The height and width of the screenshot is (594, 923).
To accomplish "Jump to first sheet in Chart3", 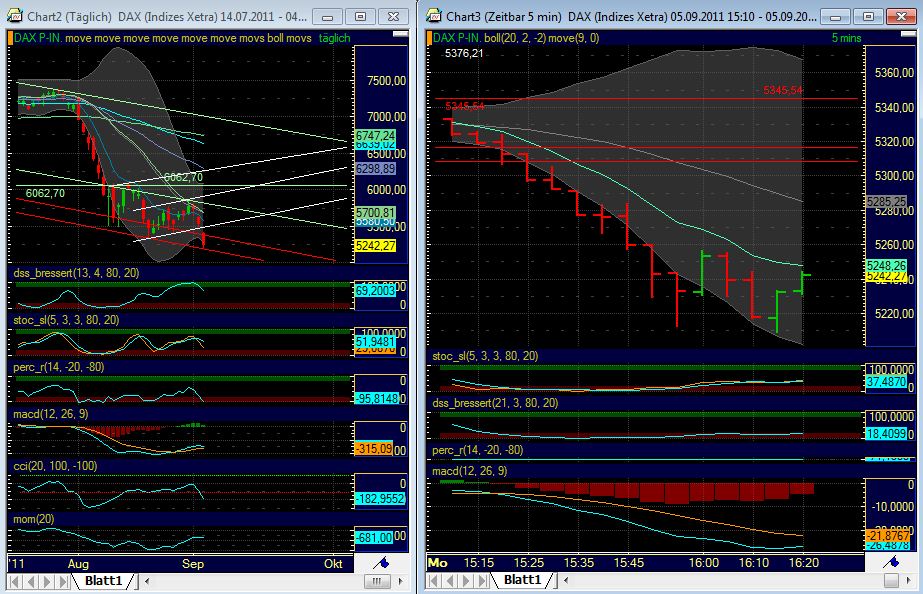I will point(434,581).
